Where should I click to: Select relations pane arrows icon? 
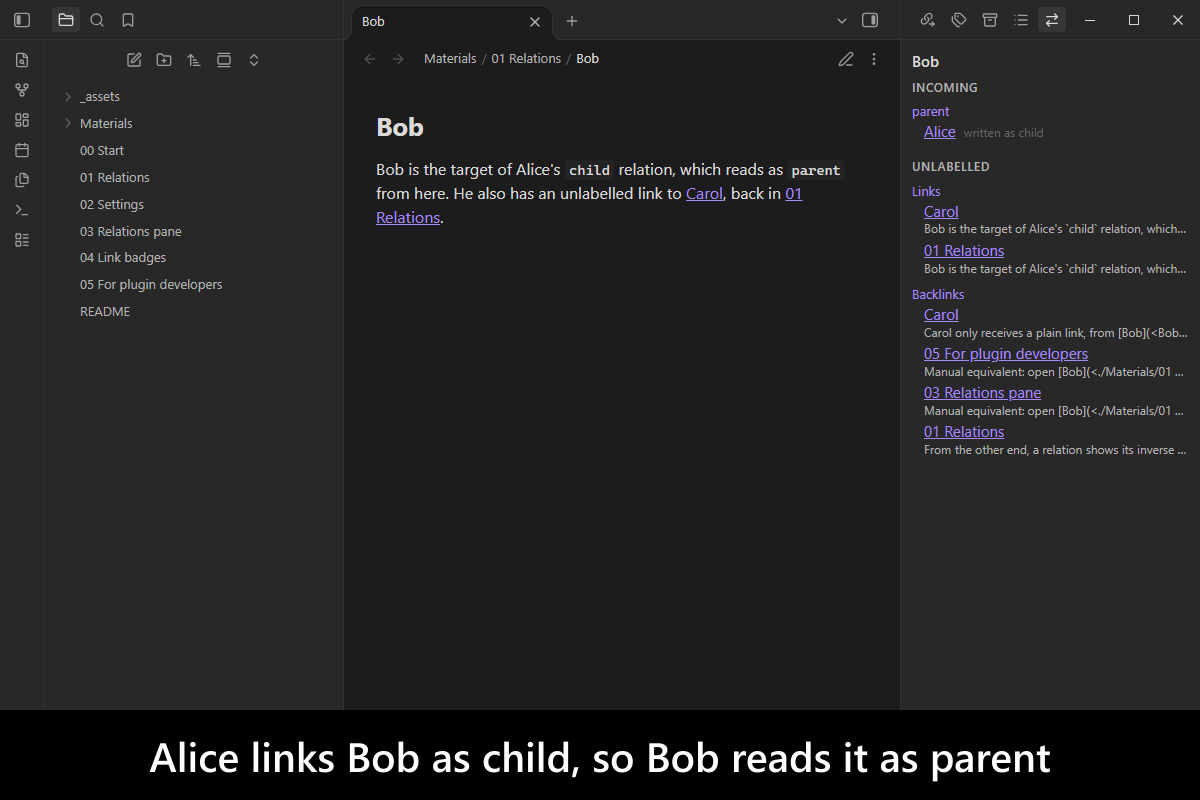pyautogui.click(x=1052, y=20)
